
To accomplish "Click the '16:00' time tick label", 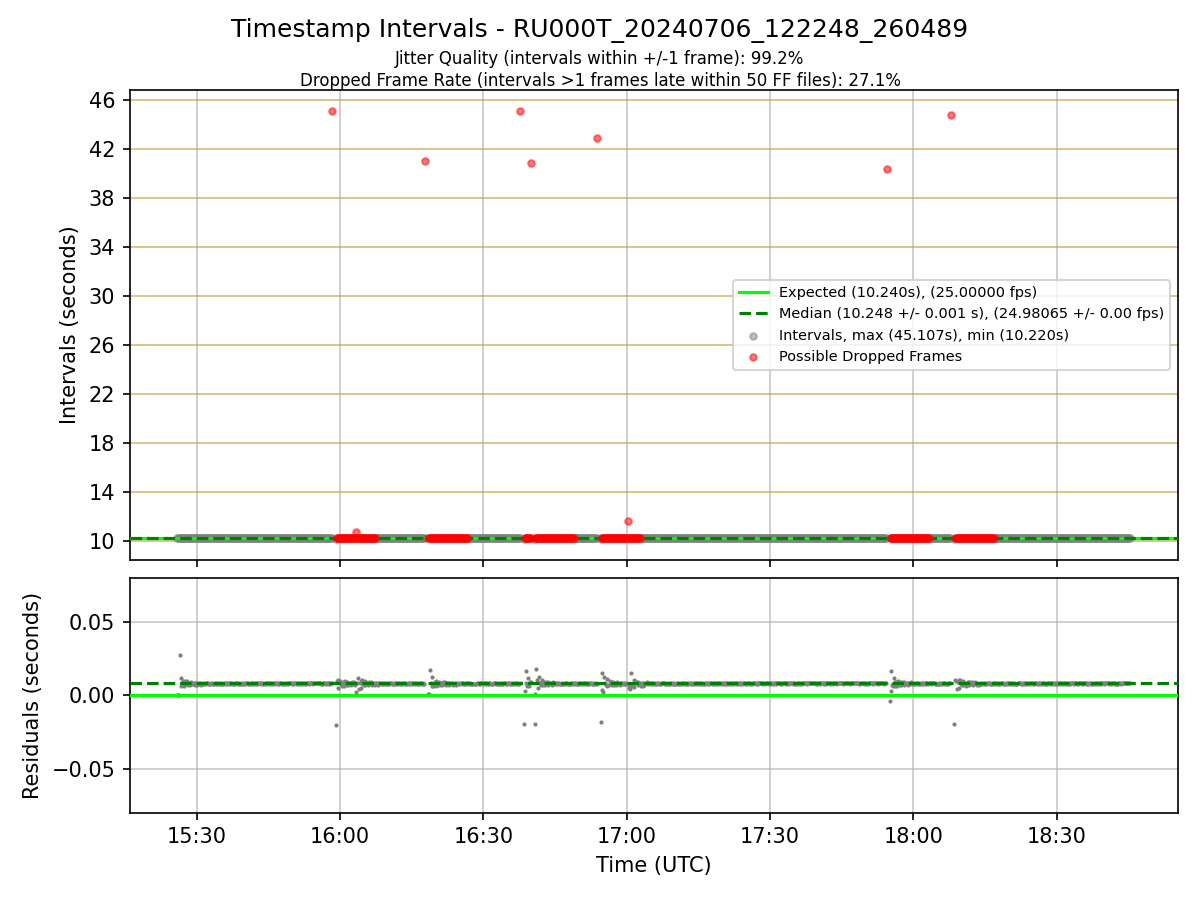I will 340,834.
